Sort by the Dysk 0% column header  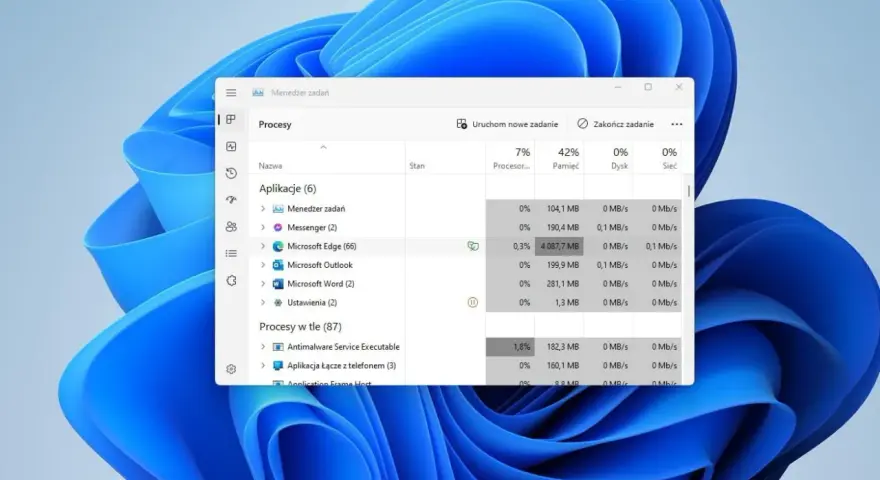(x=609, y=158)
